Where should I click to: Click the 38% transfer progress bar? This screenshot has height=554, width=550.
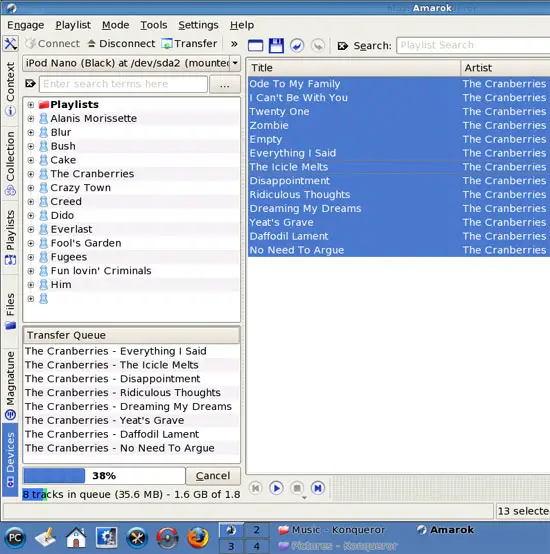104,476
